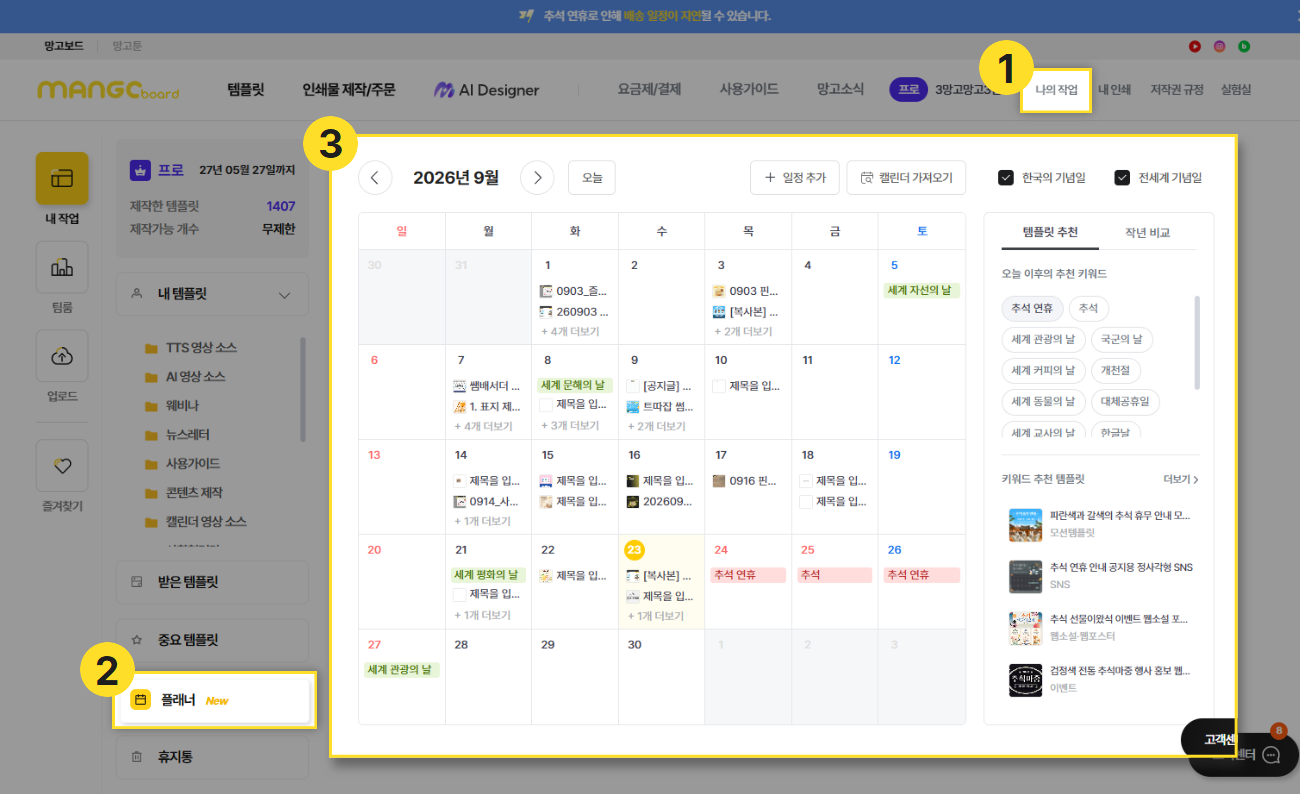Open the 받은 템플릿 item
The height and width of the screenshot is (794, 1300).
[x=212, y=582]
